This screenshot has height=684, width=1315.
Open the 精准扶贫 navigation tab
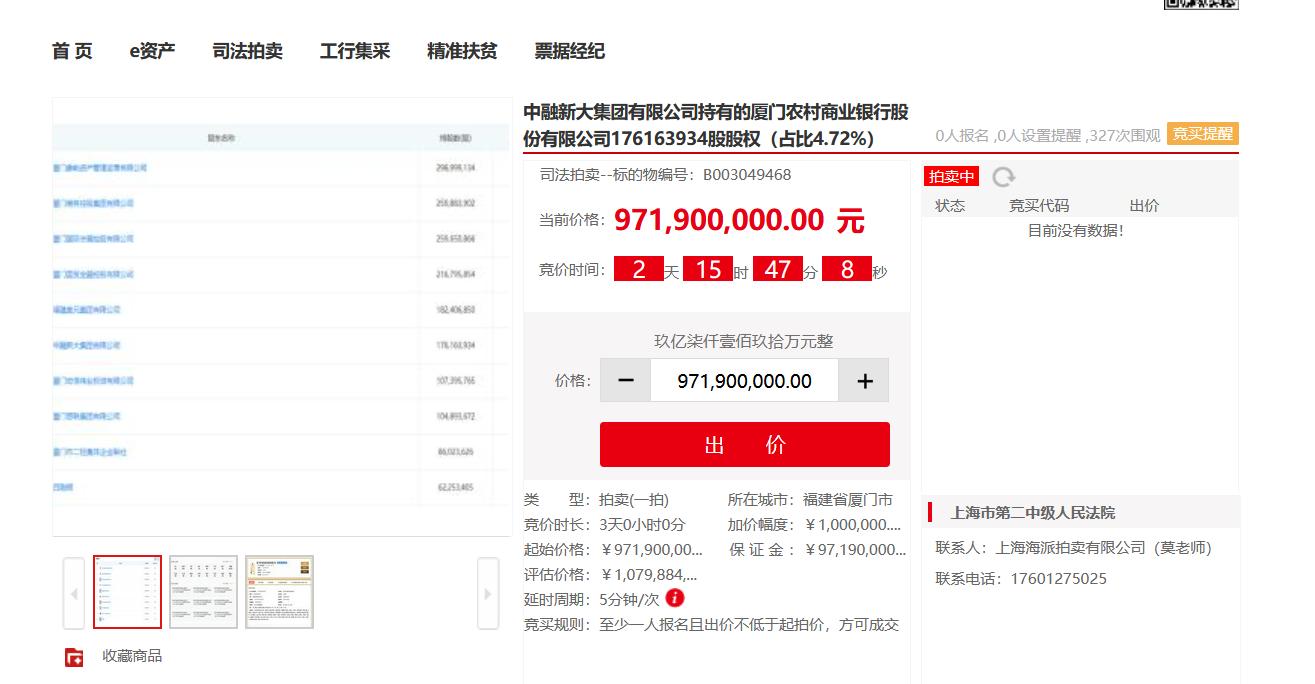click(462, 51)
